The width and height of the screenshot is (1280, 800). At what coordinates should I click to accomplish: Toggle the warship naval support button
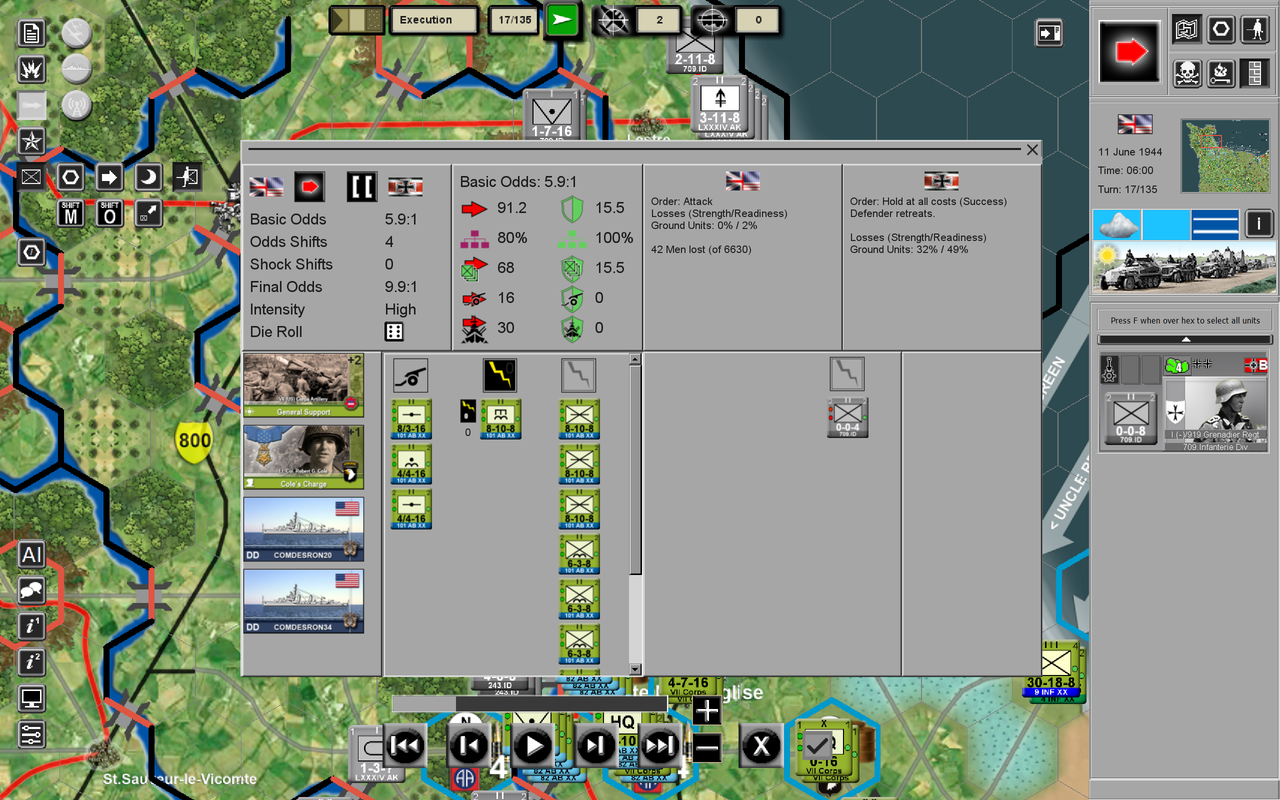[77, 69]
